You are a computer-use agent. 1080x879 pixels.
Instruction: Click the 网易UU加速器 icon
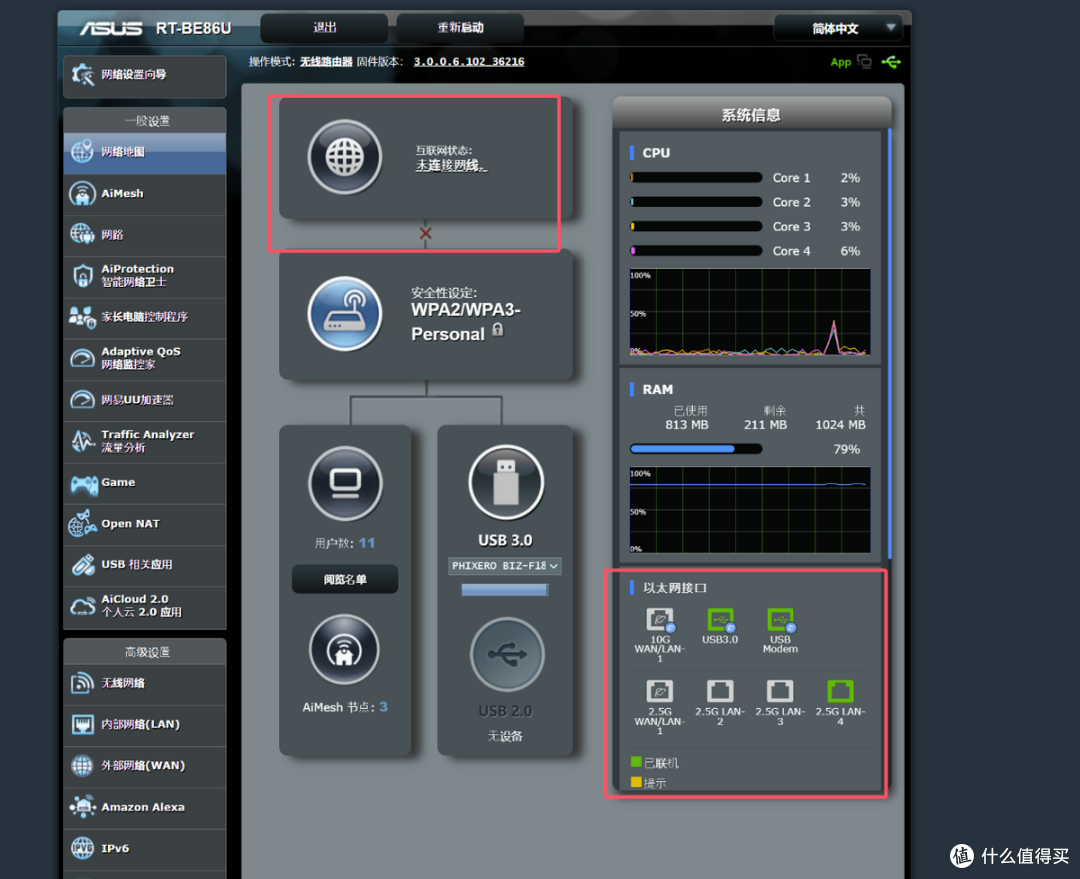82,400
